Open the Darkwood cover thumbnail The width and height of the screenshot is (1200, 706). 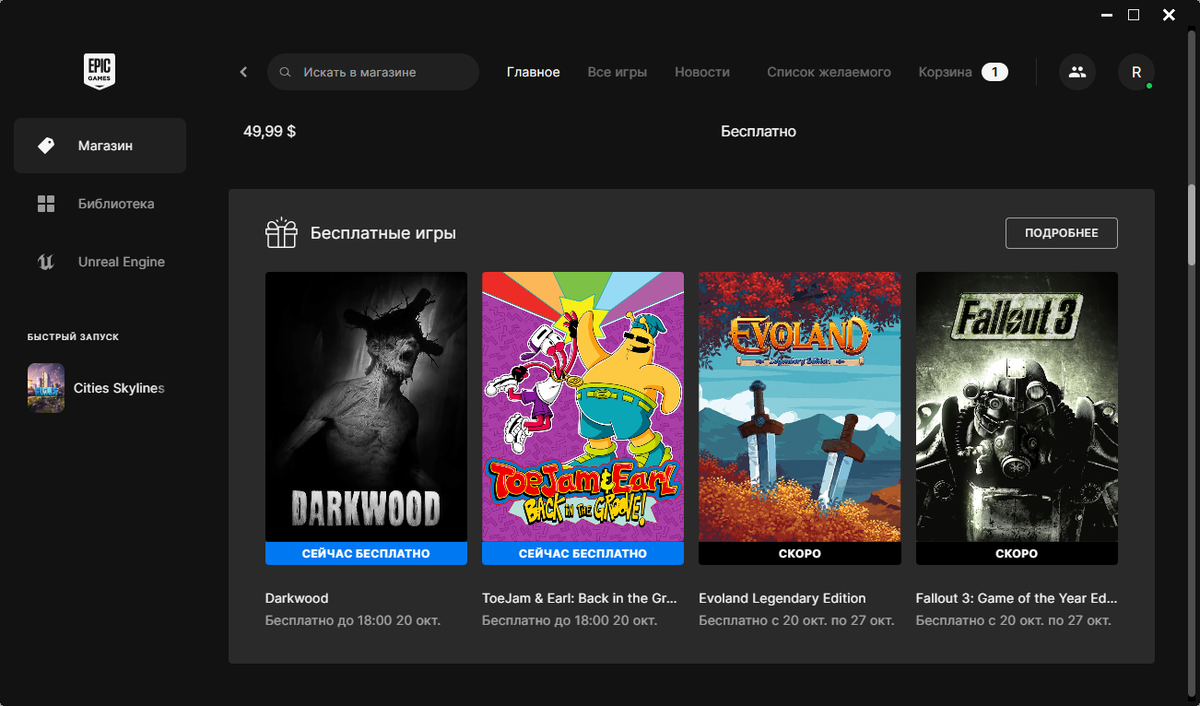366,407
